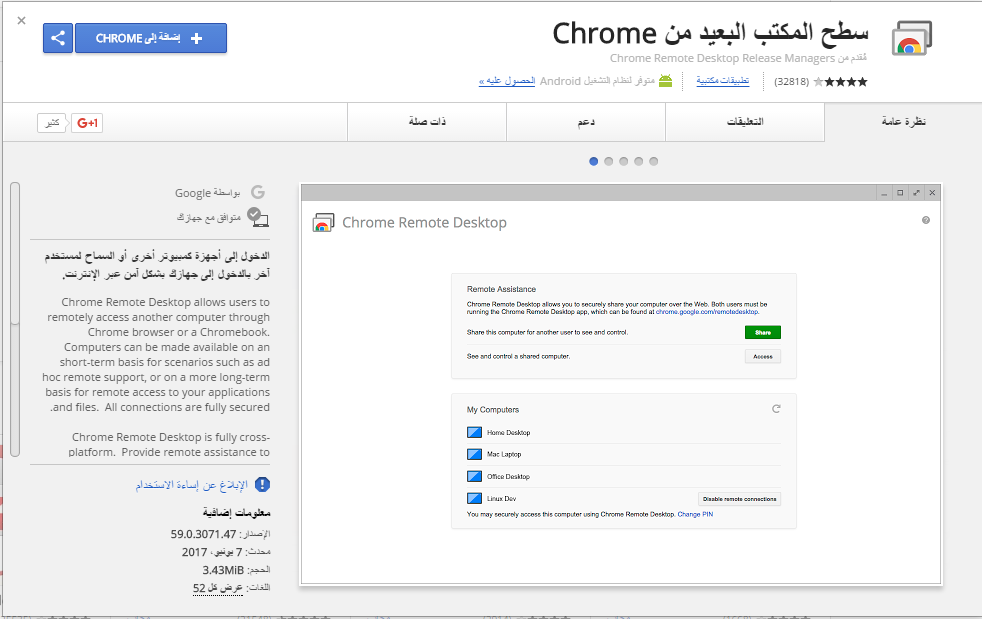Click the minimize icon in the preview window
Screen dimensions: 982x619
point(884,193)
